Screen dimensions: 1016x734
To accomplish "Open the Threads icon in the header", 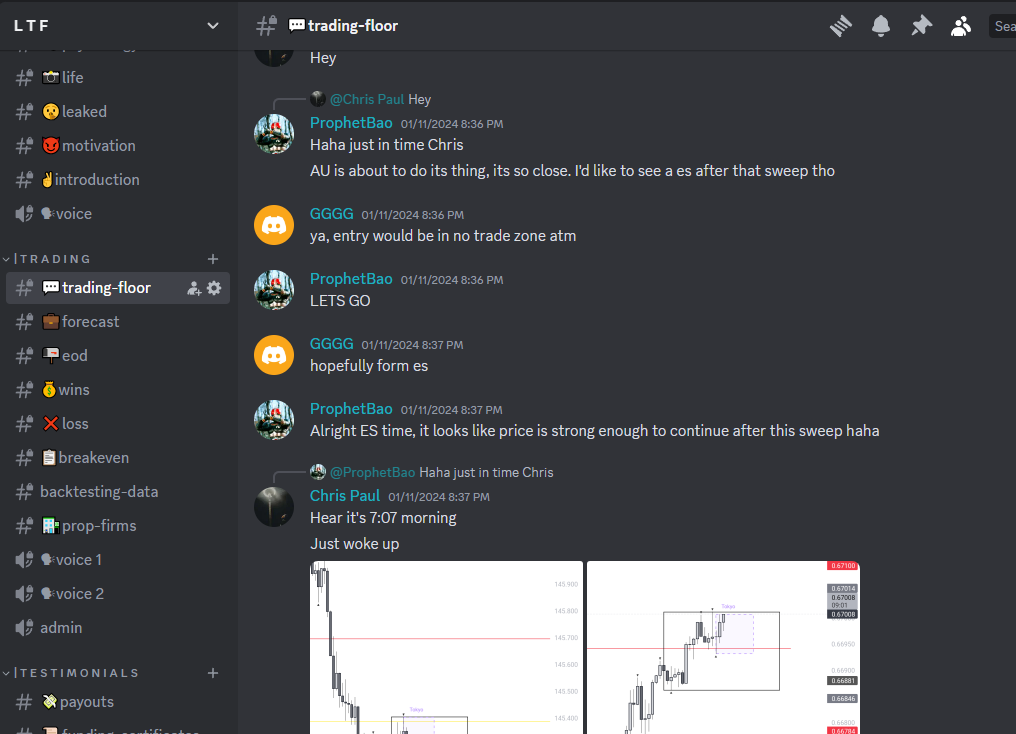I will pos(840,26).
